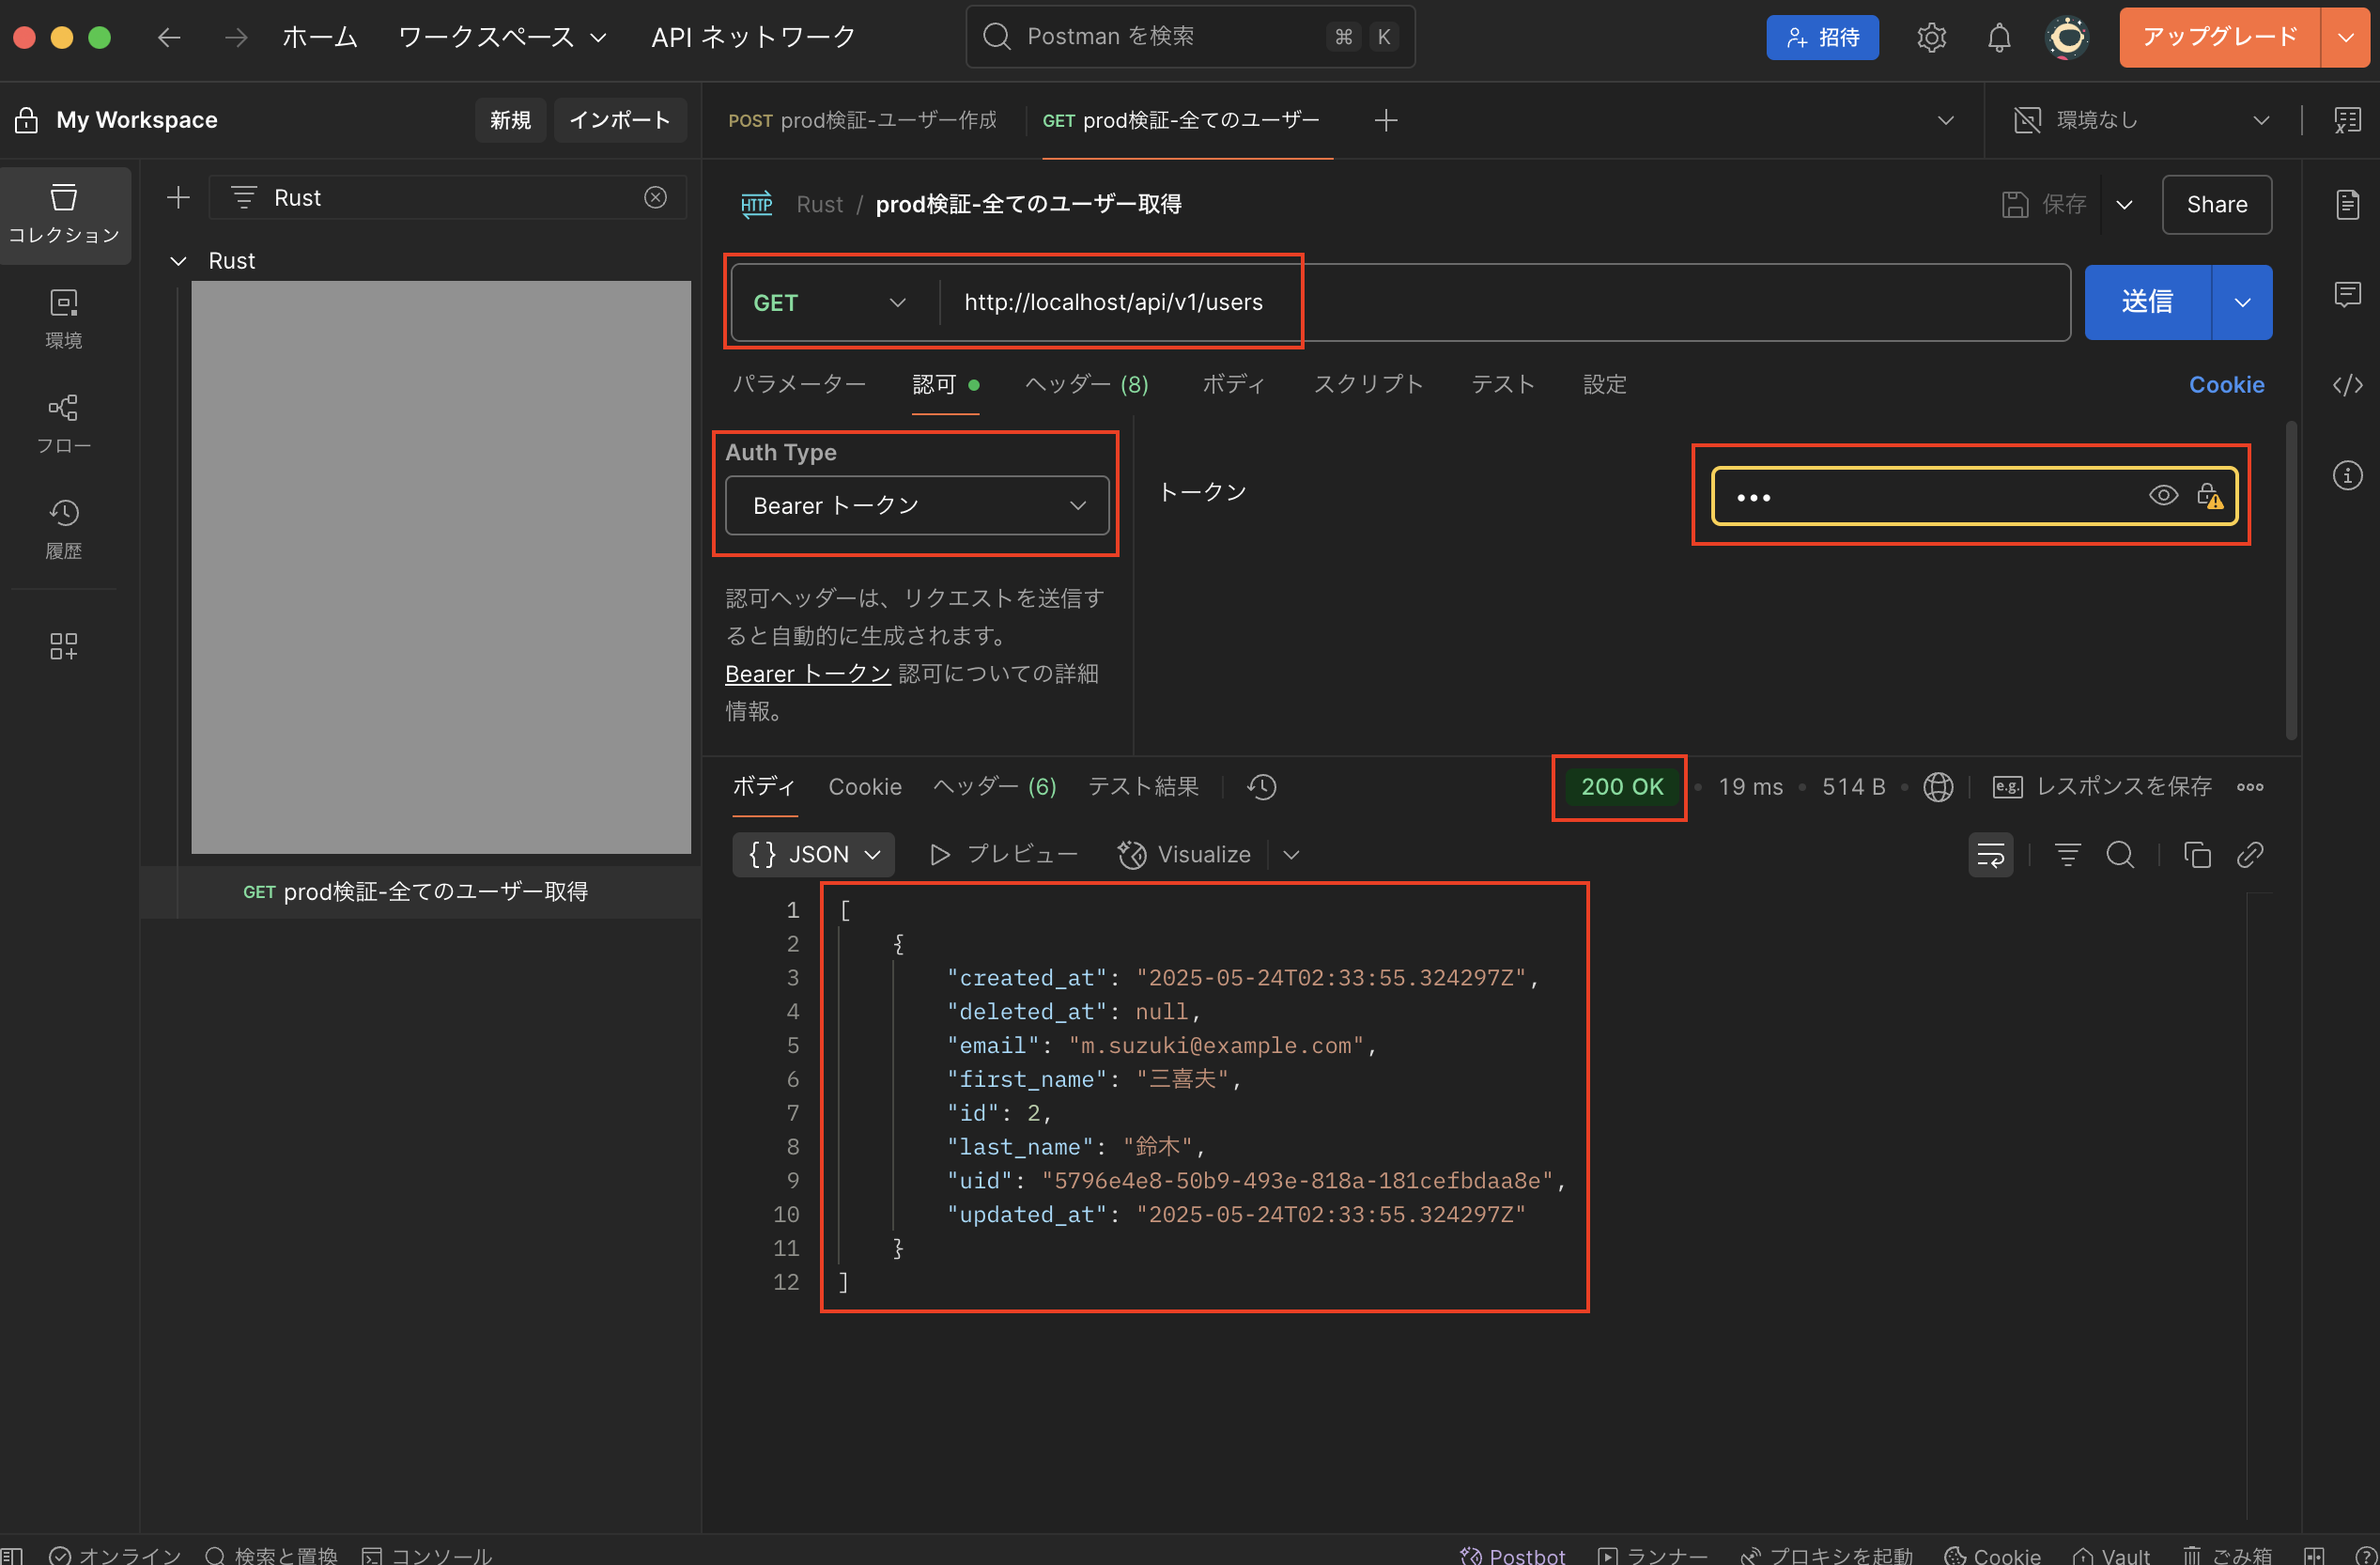Screen dimensions: 2380x1565
Task: Collapse the Rust collection
Action: coord(178,261)
